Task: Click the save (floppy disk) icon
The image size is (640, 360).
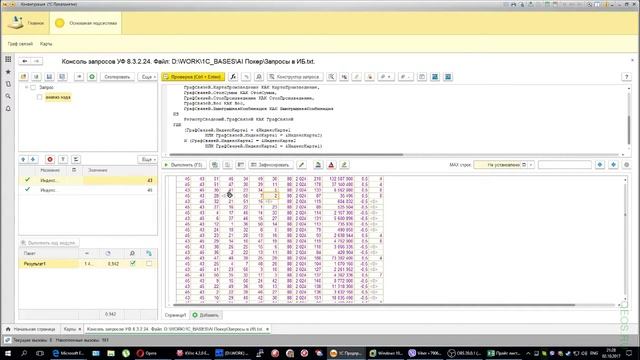Action: (49, 77)
